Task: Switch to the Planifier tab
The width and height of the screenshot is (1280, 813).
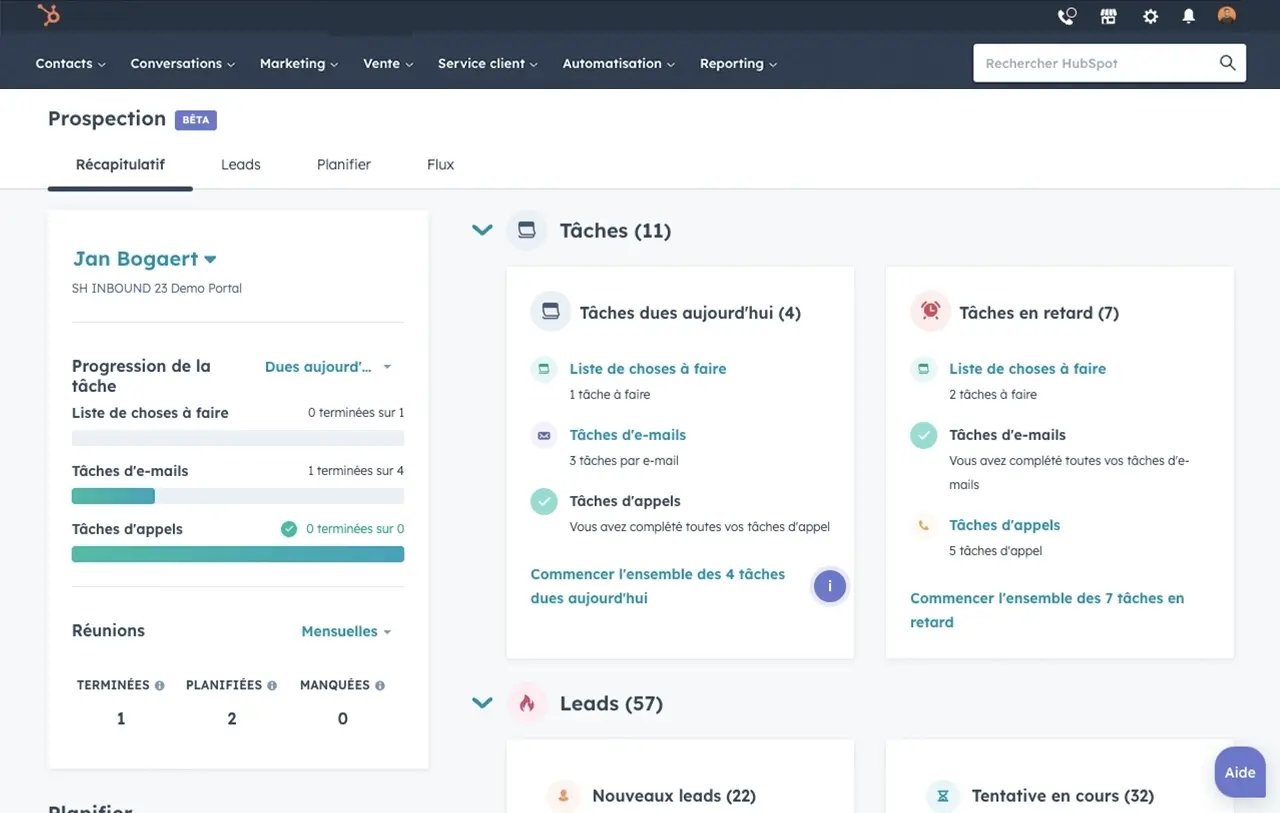Action: pyautogui.click(x=344, y=164)
